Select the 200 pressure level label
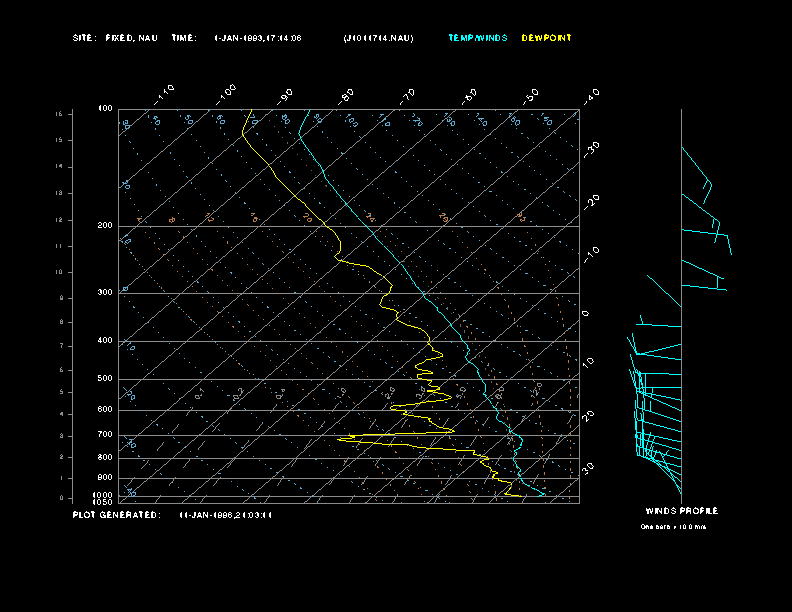The height and width of the screenshot is (612, 792). coord(105,226)
